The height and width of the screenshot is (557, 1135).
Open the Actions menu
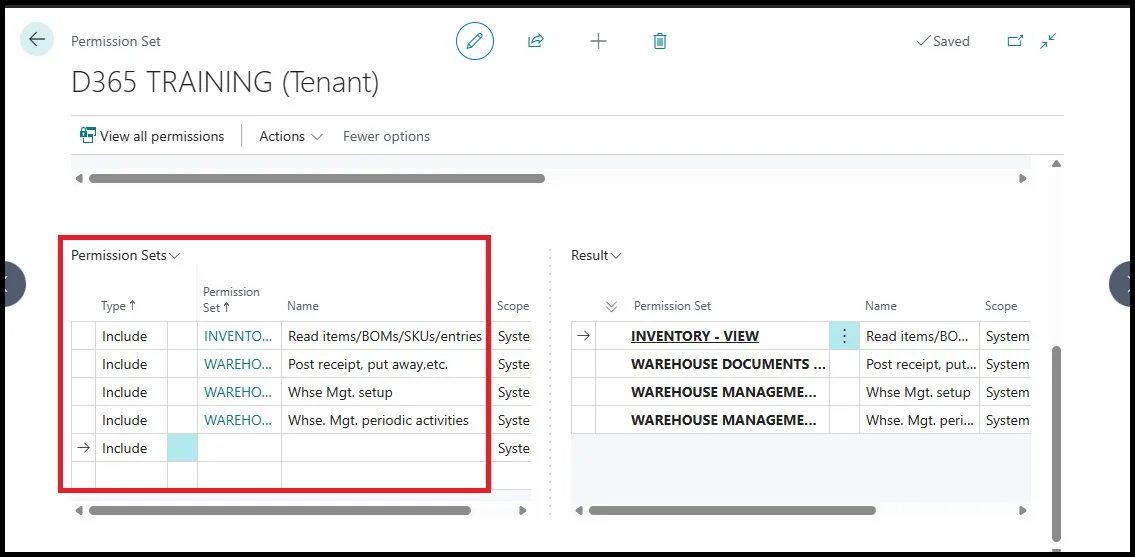point(291,136)
